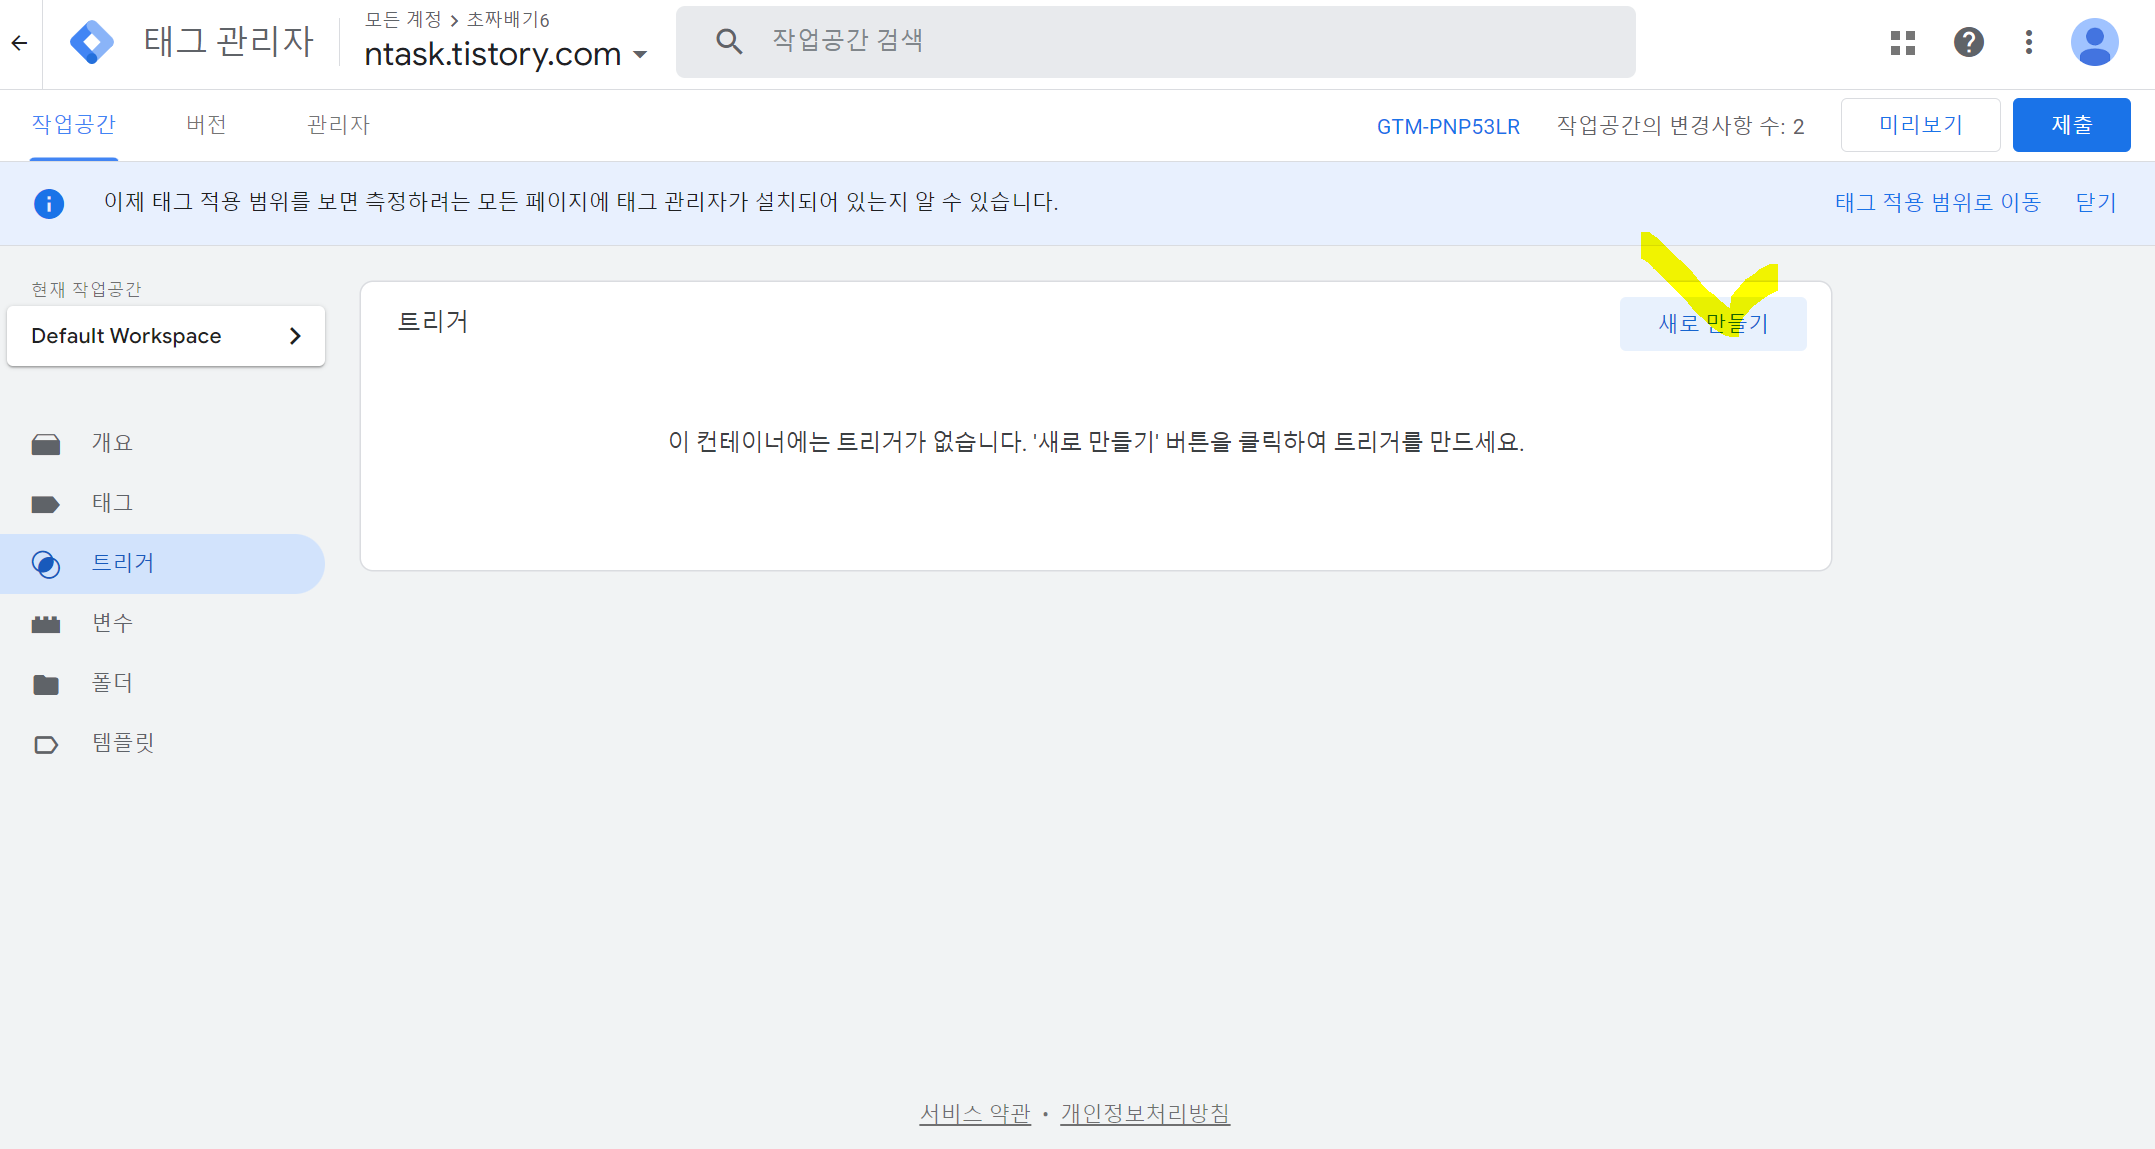Switch to the 버전 tab

pos(206,125)
